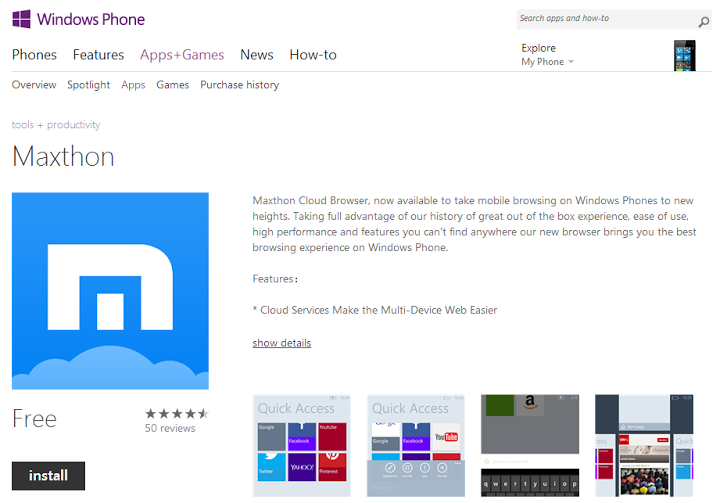The width and height of the screenshot is (720, 503).
Task: Open third screenshot showing keyboard
Action: 530,446
